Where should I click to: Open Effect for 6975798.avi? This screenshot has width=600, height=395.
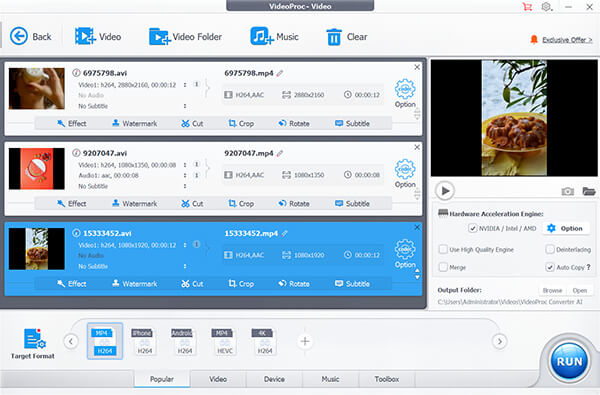tap(72, 123)
